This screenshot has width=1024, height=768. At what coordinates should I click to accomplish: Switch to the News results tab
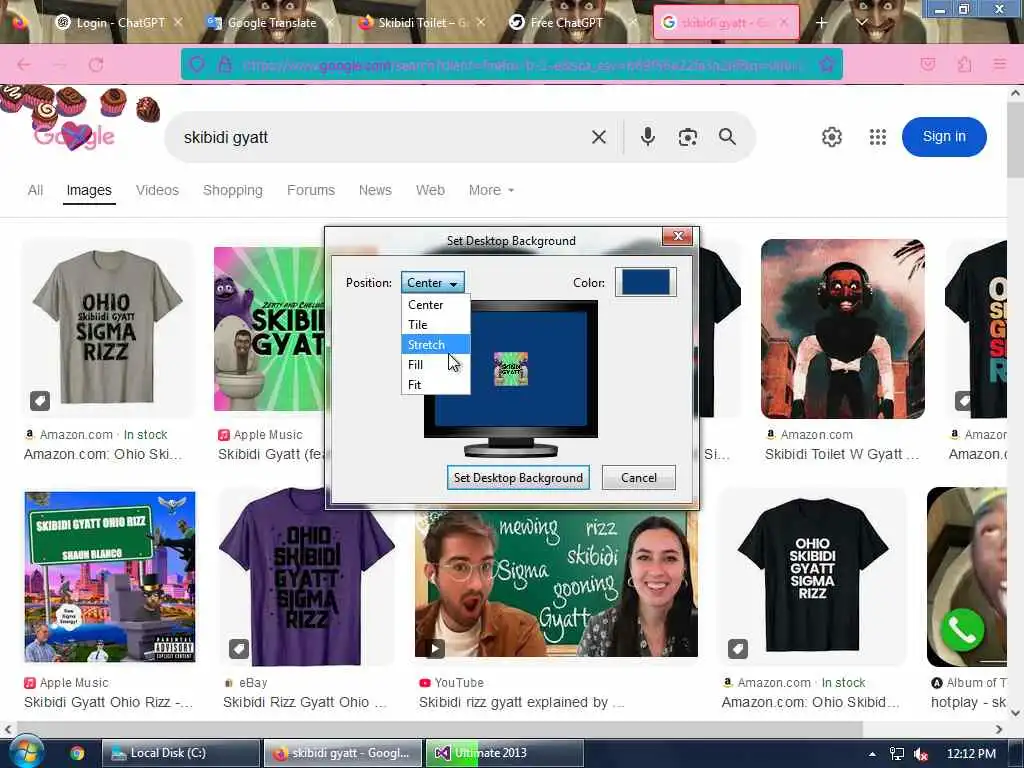(375, 190)
